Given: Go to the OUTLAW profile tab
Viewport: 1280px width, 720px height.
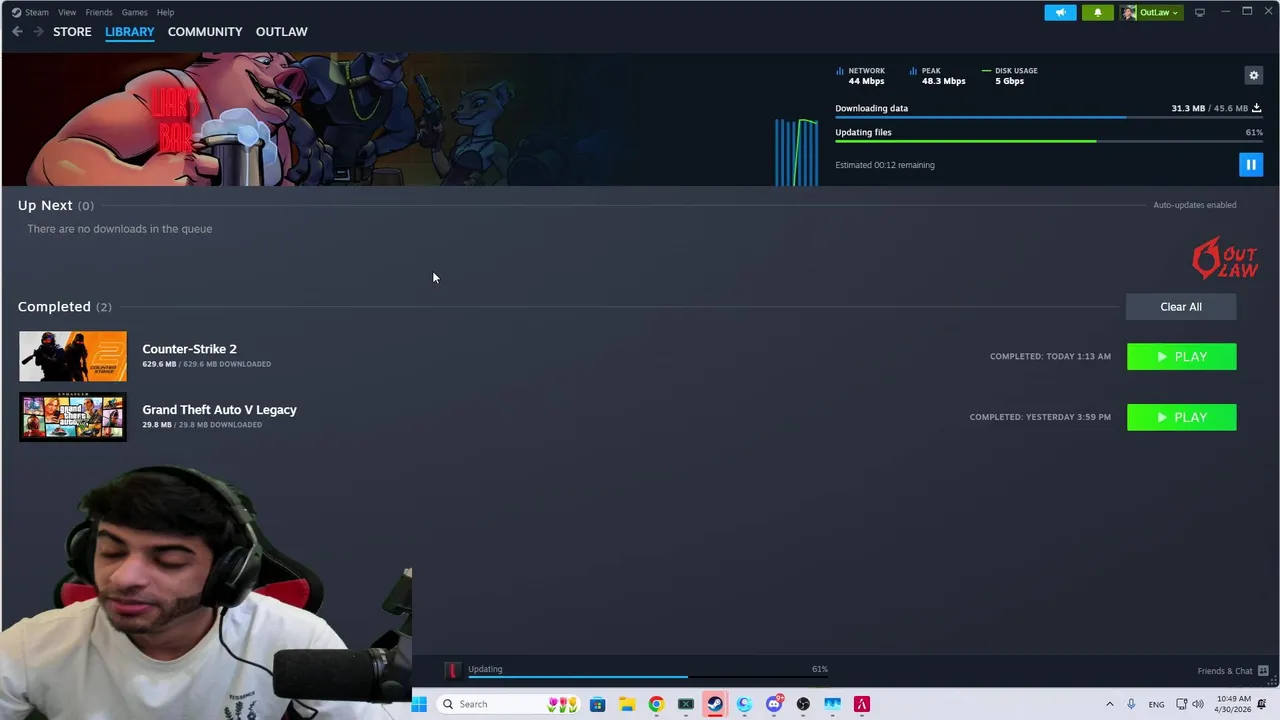Looking at the screenshot, I should [281, 32].
